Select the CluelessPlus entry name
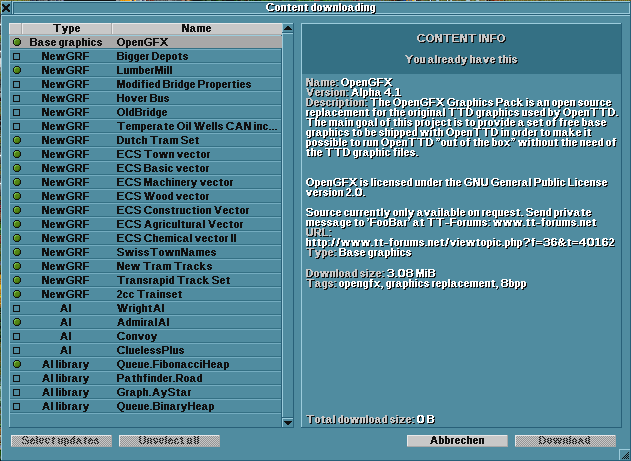Image resolution: width=631 pixels, height=461 pixels. tap(151, 350)
